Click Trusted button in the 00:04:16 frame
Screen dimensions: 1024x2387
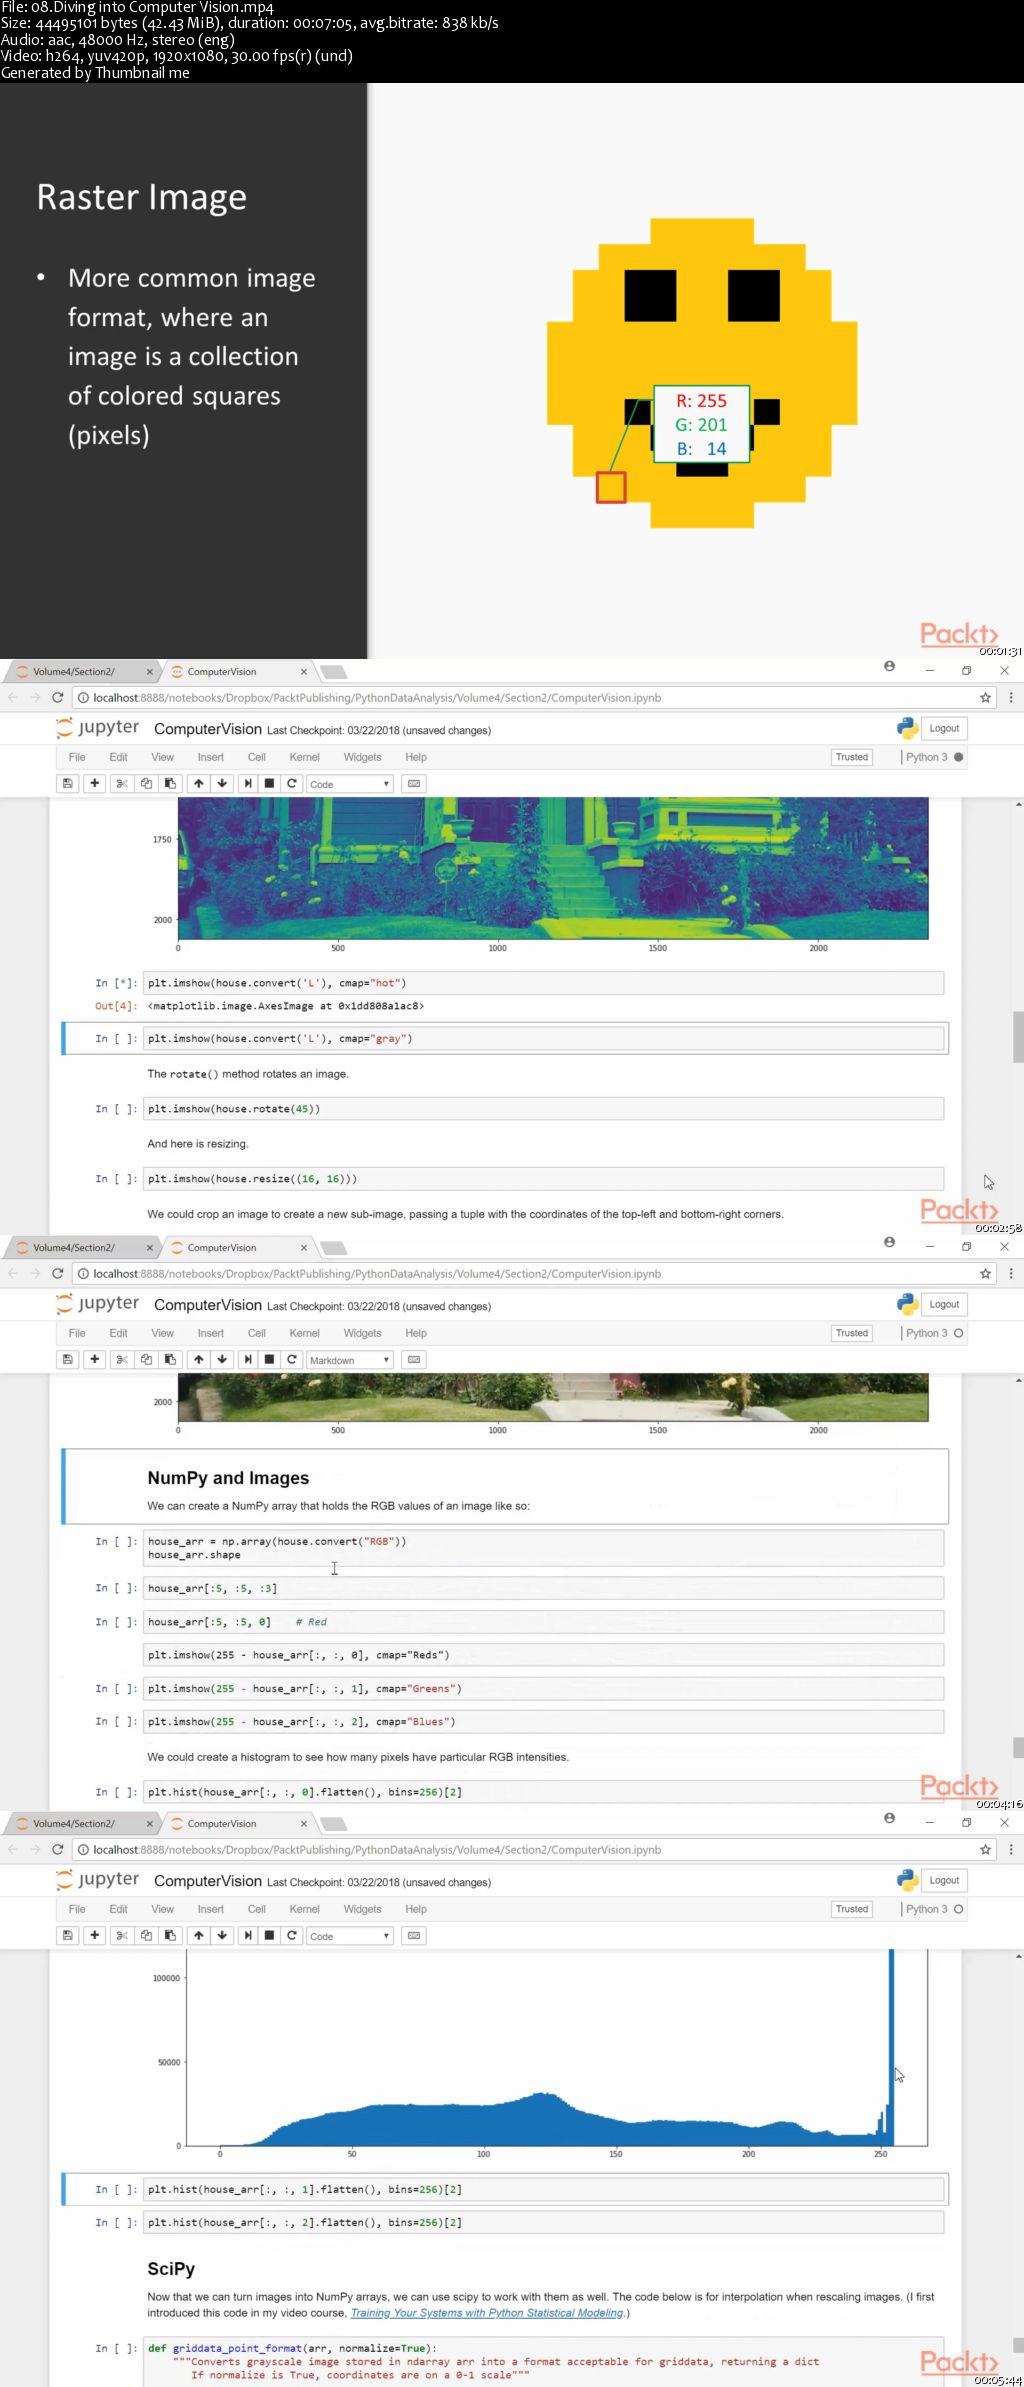(852, 1333)
